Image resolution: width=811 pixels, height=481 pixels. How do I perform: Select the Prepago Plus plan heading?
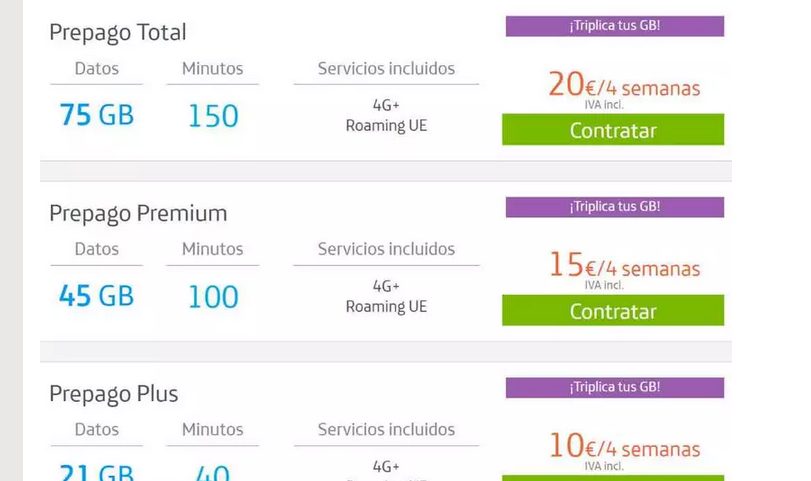[x=114, y=394]
